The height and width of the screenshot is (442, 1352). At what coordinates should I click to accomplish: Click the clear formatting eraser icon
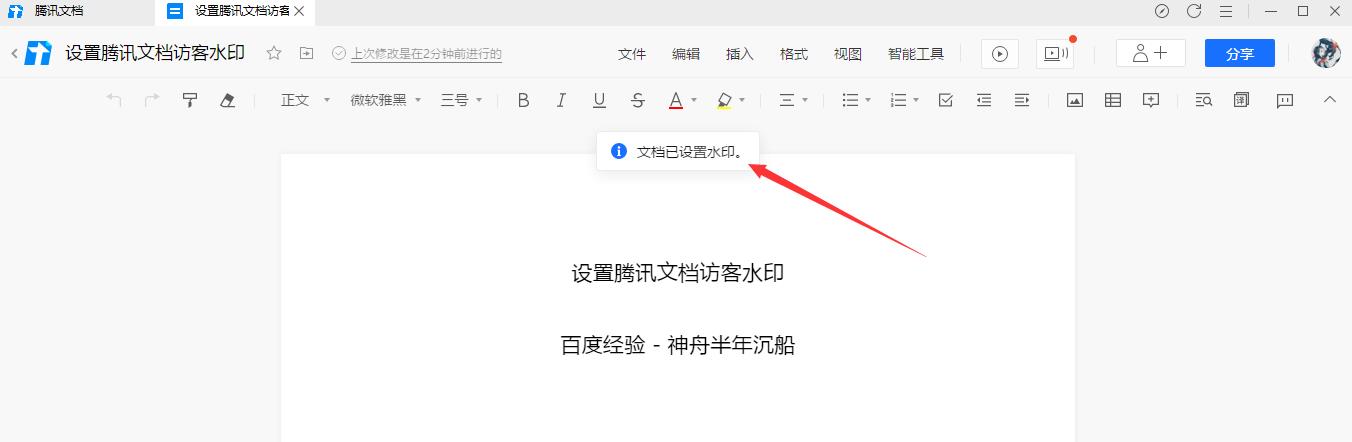(x=227, y=100)
